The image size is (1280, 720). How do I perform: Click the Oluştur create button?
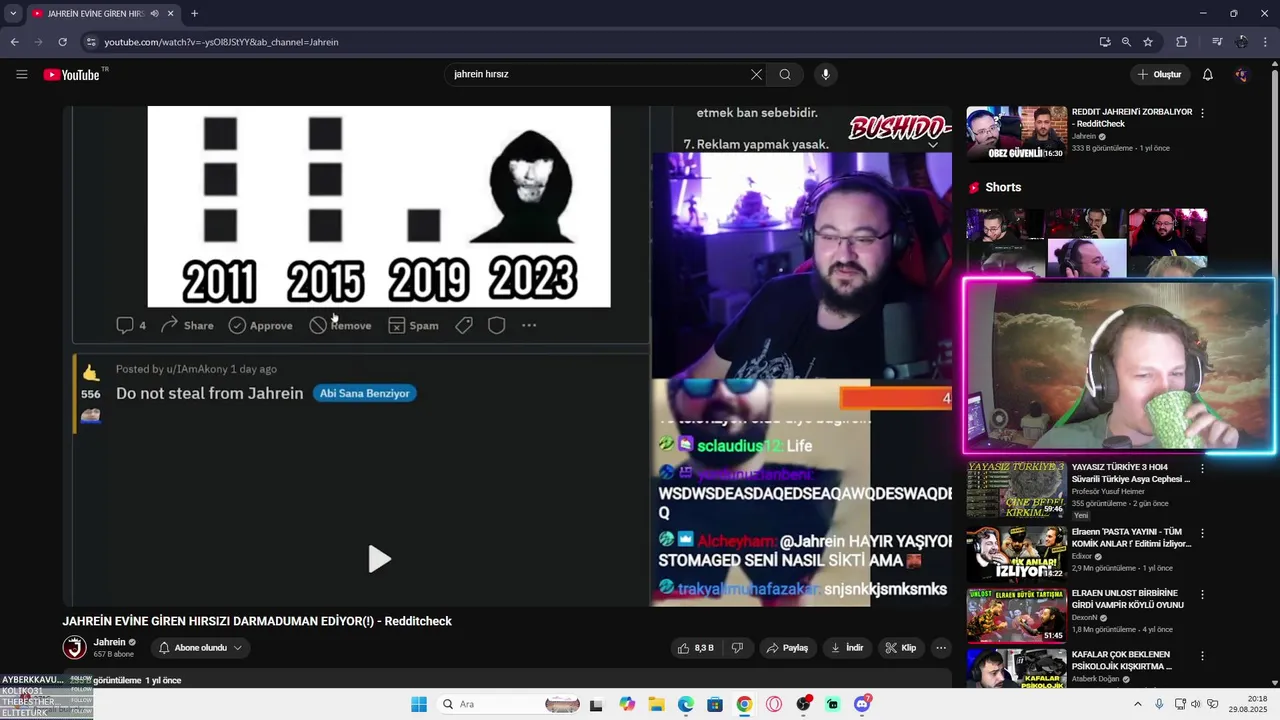(x=1159, y=75)
